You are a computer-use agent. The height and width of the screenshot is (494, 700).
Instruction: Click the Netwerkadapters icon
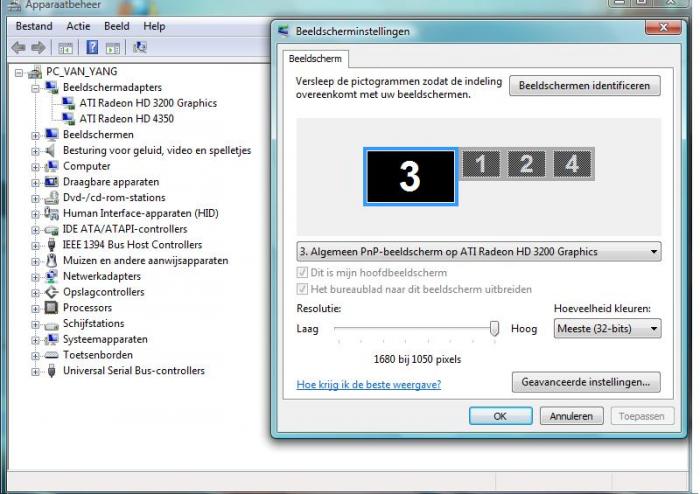pos(52,276)
